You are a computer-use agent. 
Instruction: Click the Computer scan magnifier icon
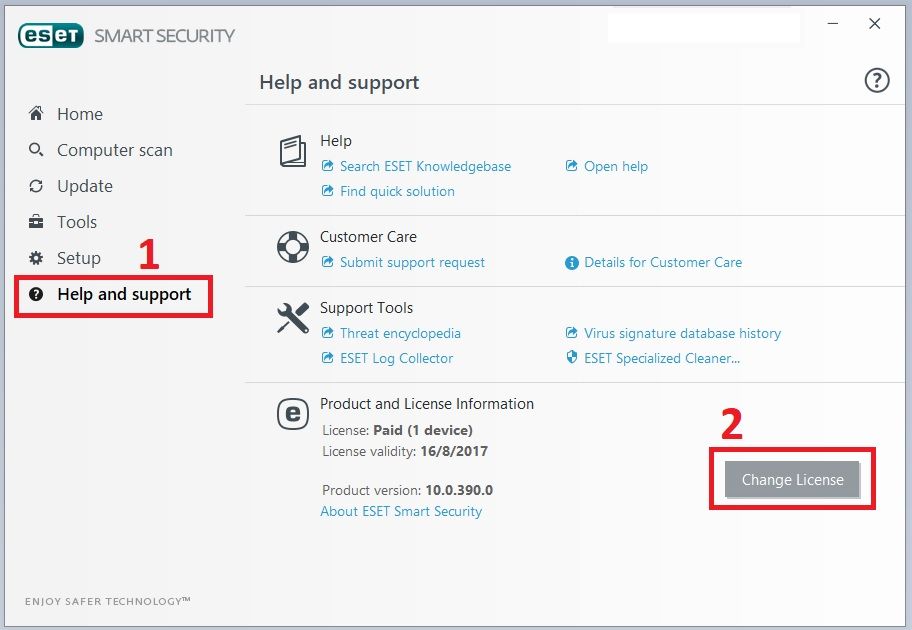pos(36,150)
